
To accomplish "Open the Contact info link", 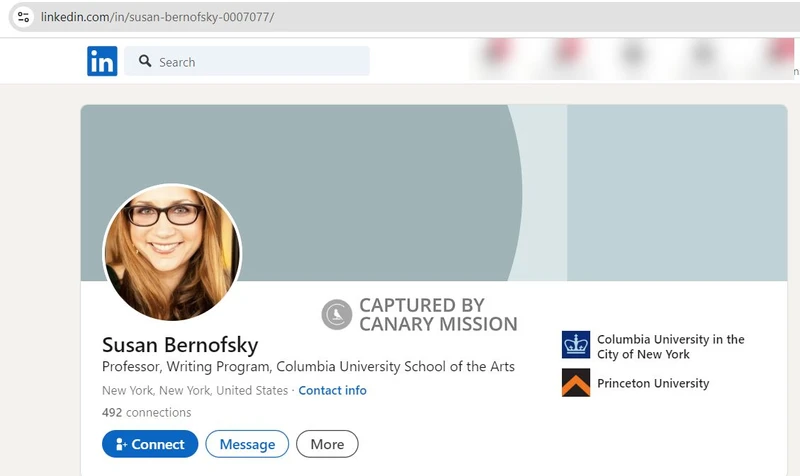I will [332, 390].
